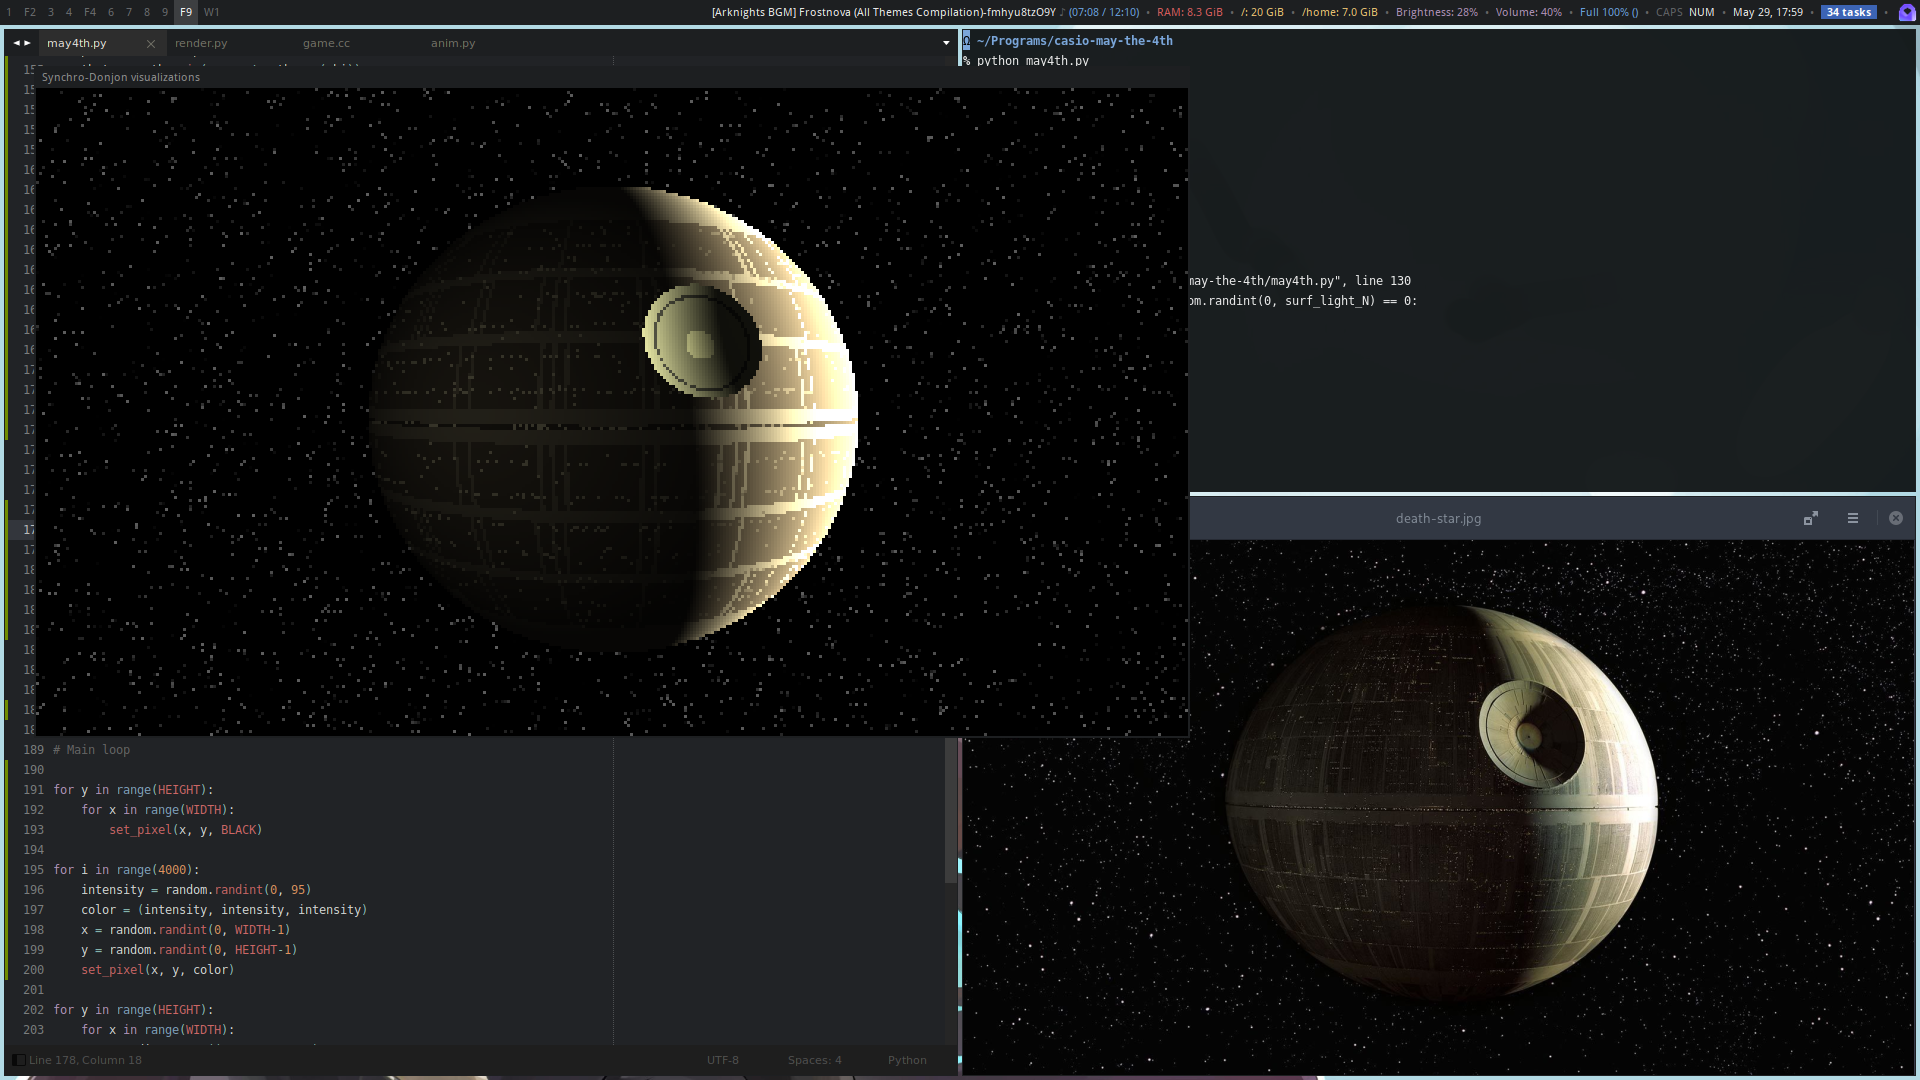
Task: Click the Brightness: 28% indicator
Action: point(1437,12)
